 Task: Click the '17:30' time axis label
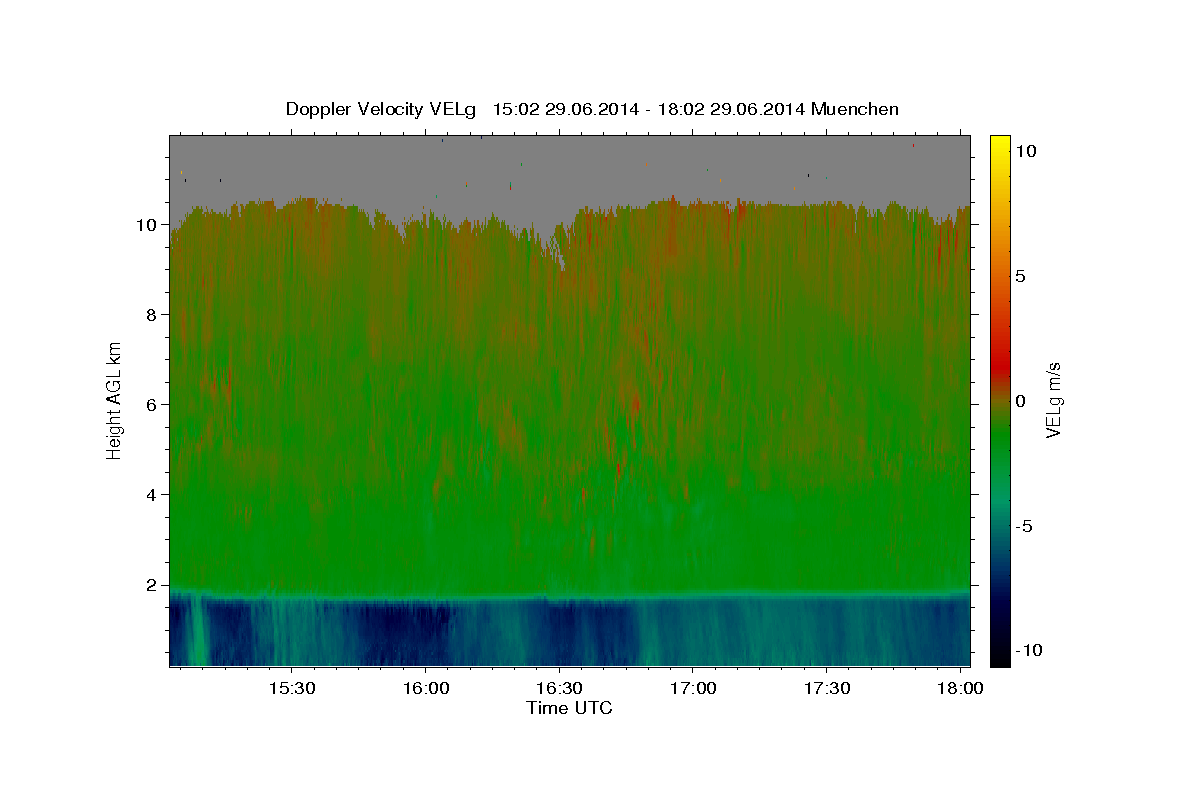[x=826, y=688]
